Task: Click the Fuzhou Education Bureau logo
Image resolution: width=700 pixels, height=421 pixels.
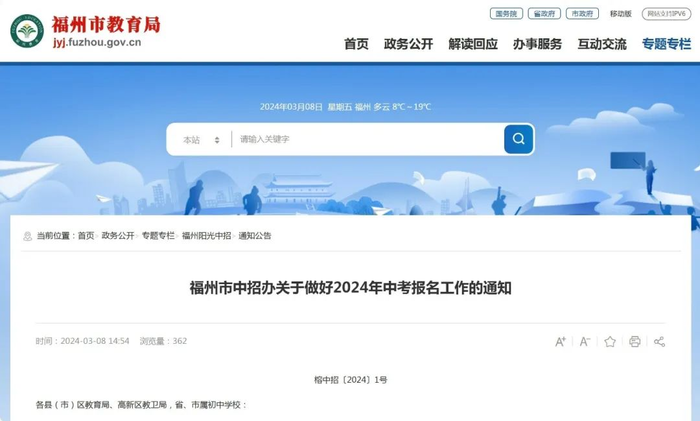Action: (x=27, y=31)
